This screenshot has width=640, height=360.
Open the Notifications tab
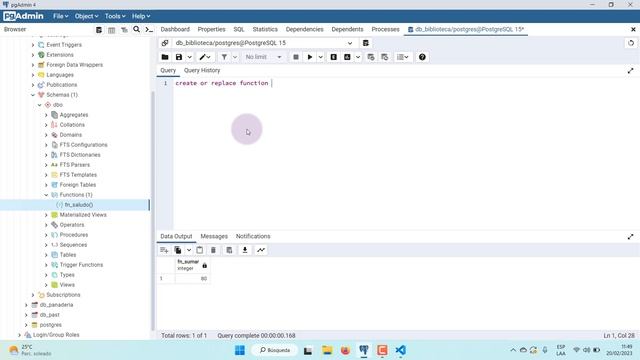point(253,236)
